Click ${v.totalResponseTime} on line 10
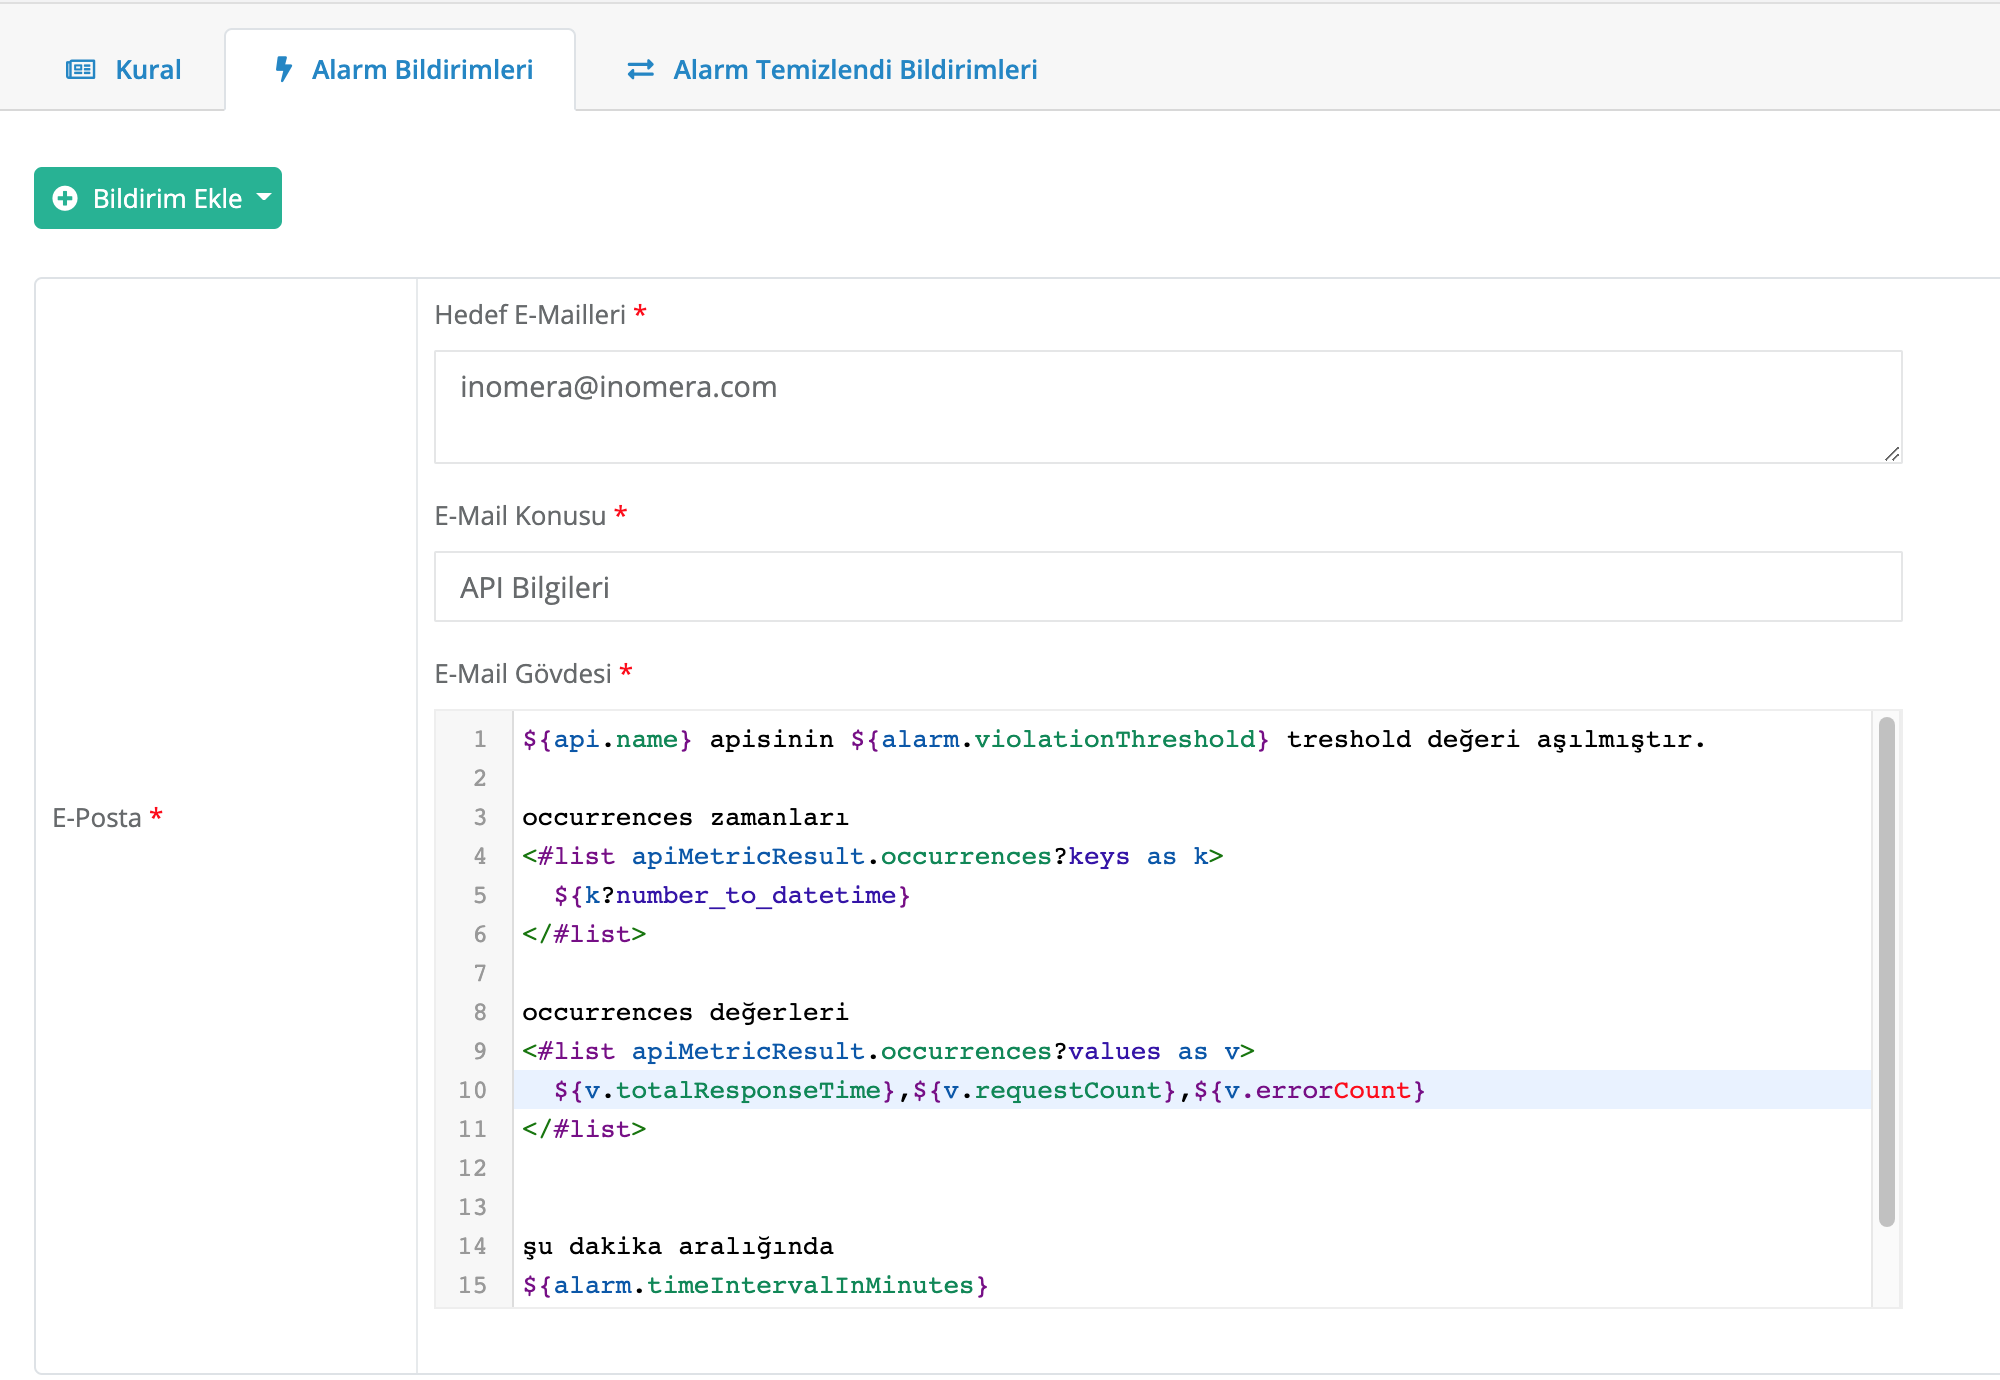This screenshot has width=2000, height=1380. (x=725, y=1090)
